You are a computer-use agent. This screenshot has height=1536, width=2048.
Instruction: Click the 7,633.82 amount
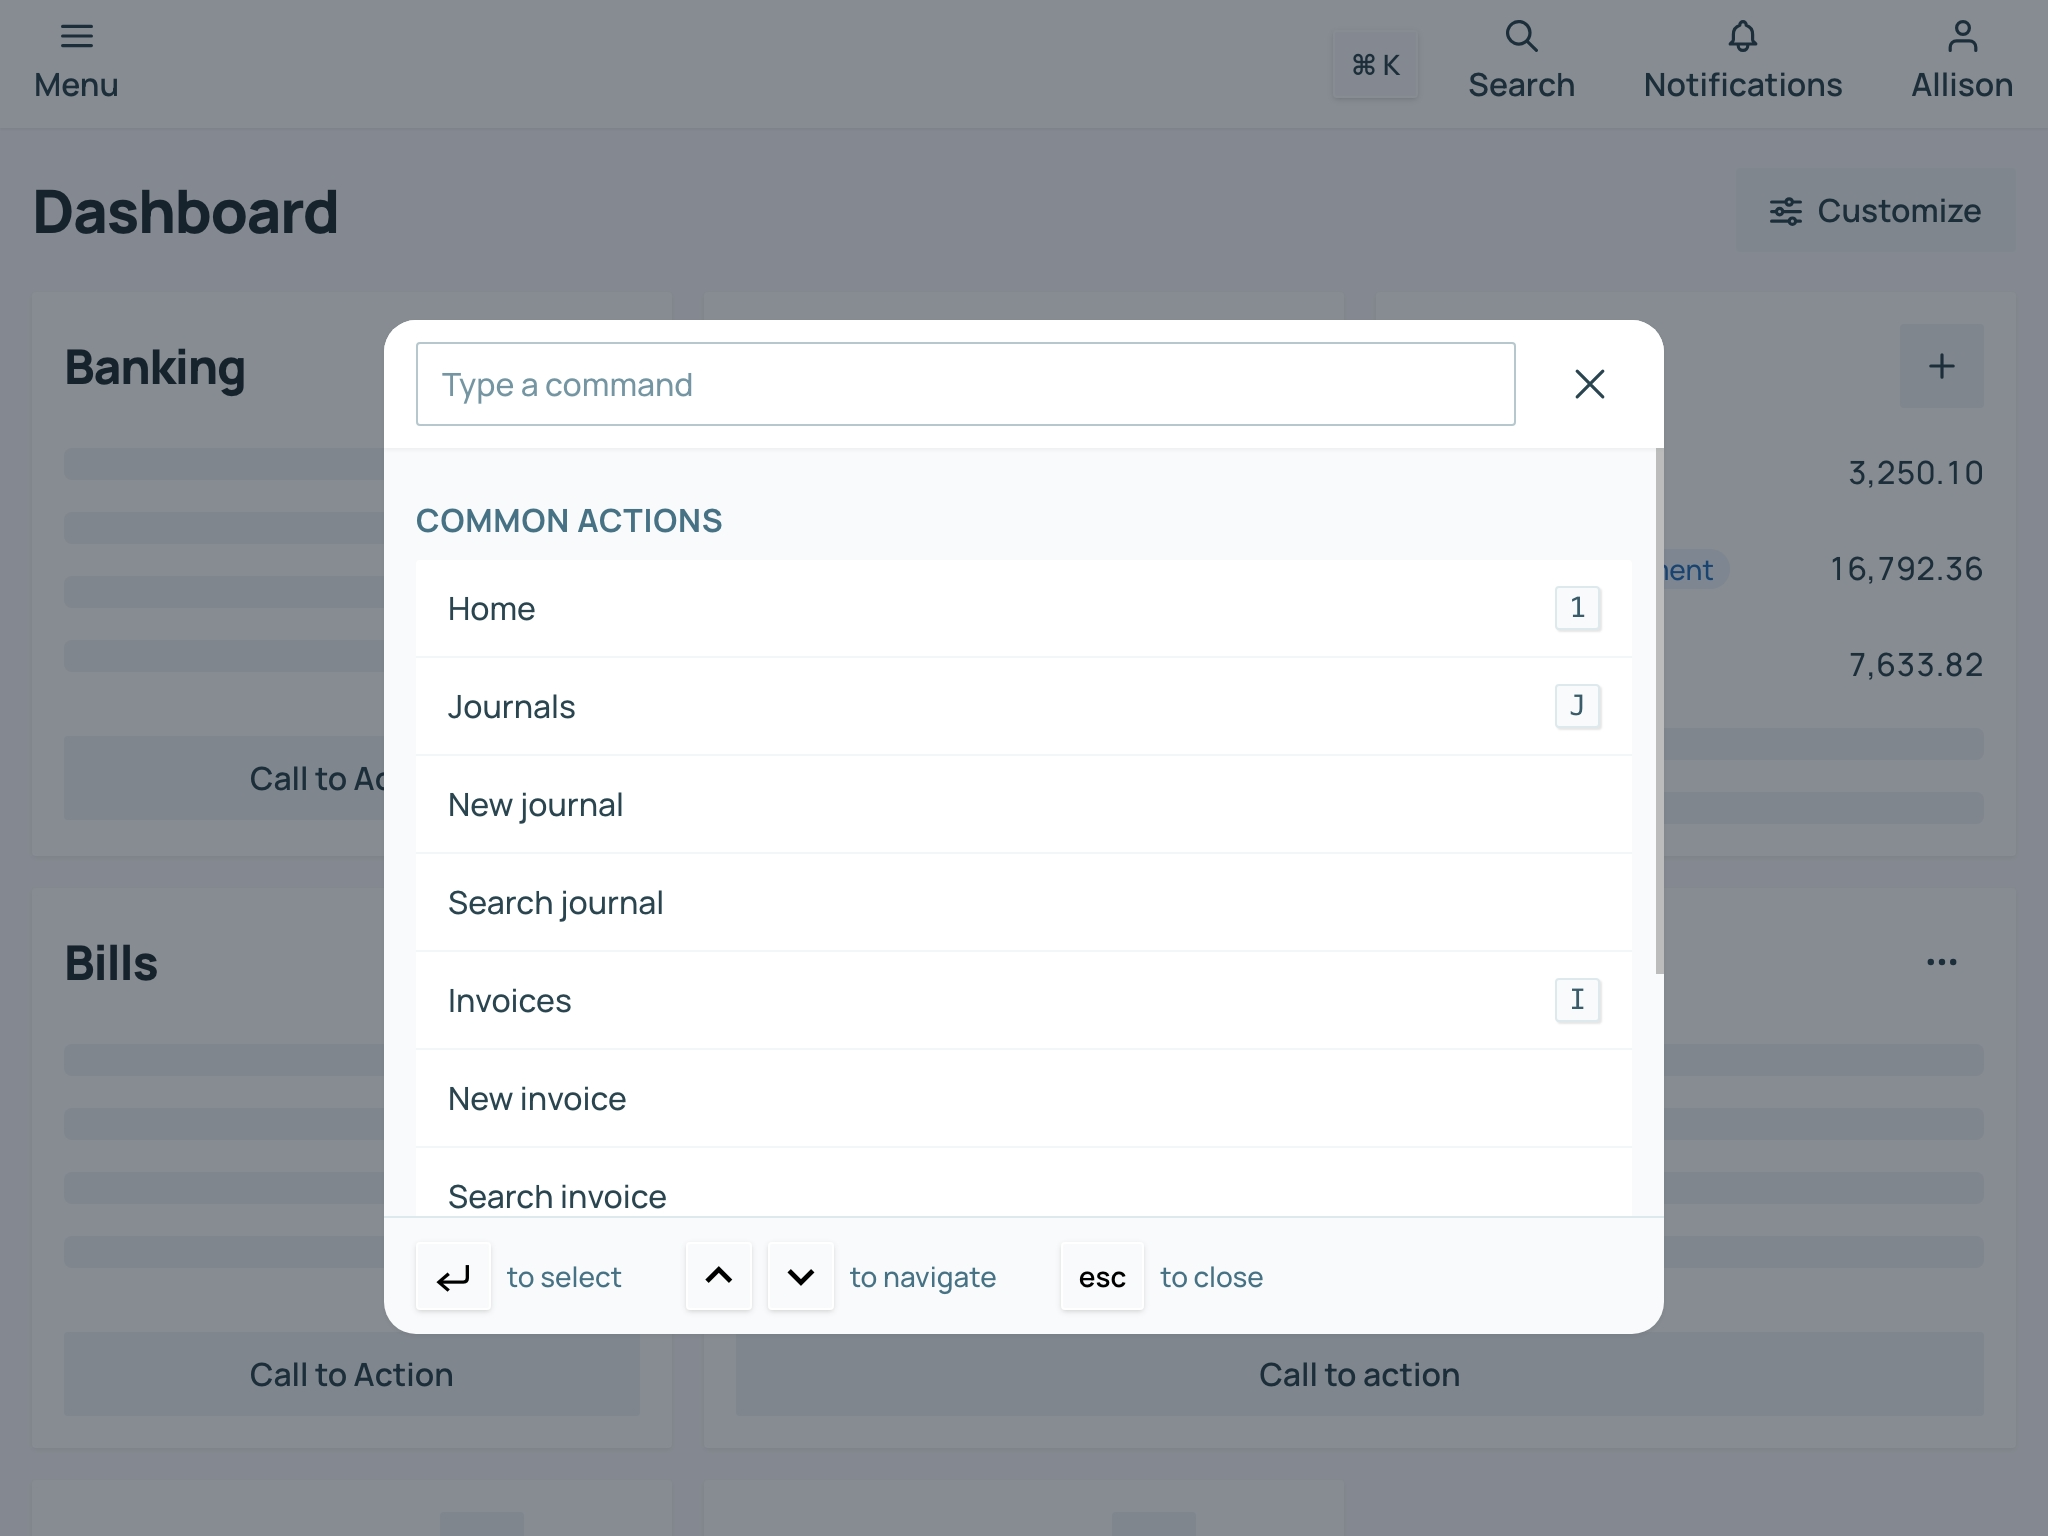(x=1915, y=665)
